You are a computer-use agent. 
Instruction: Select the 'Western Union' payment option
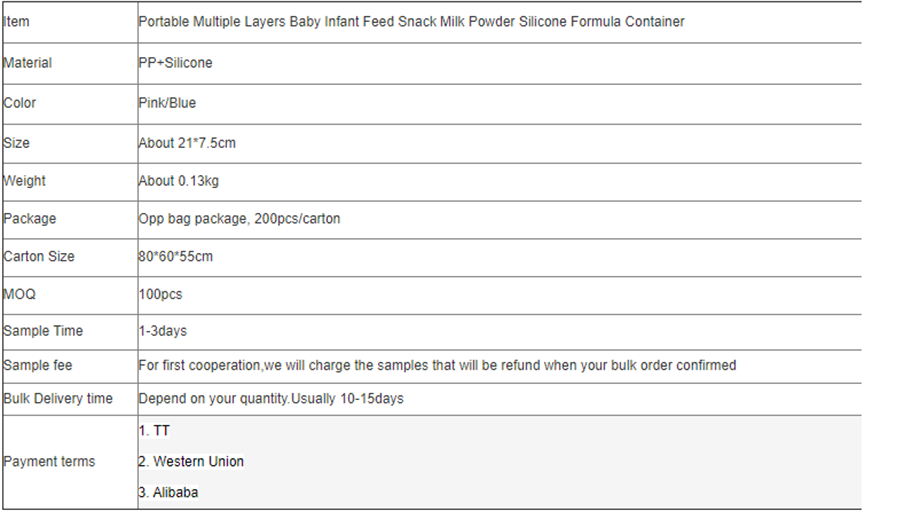coord(198,462)
